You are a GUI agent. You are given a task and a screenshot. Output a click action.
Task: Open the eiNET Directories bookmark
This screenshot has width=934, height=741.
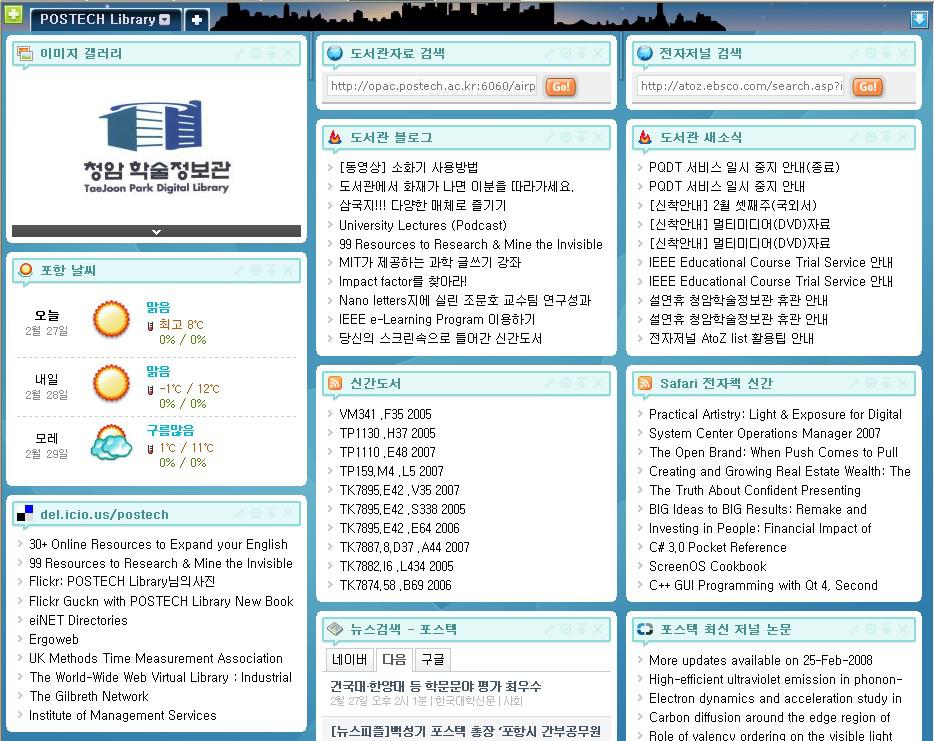tap(78, 620)
